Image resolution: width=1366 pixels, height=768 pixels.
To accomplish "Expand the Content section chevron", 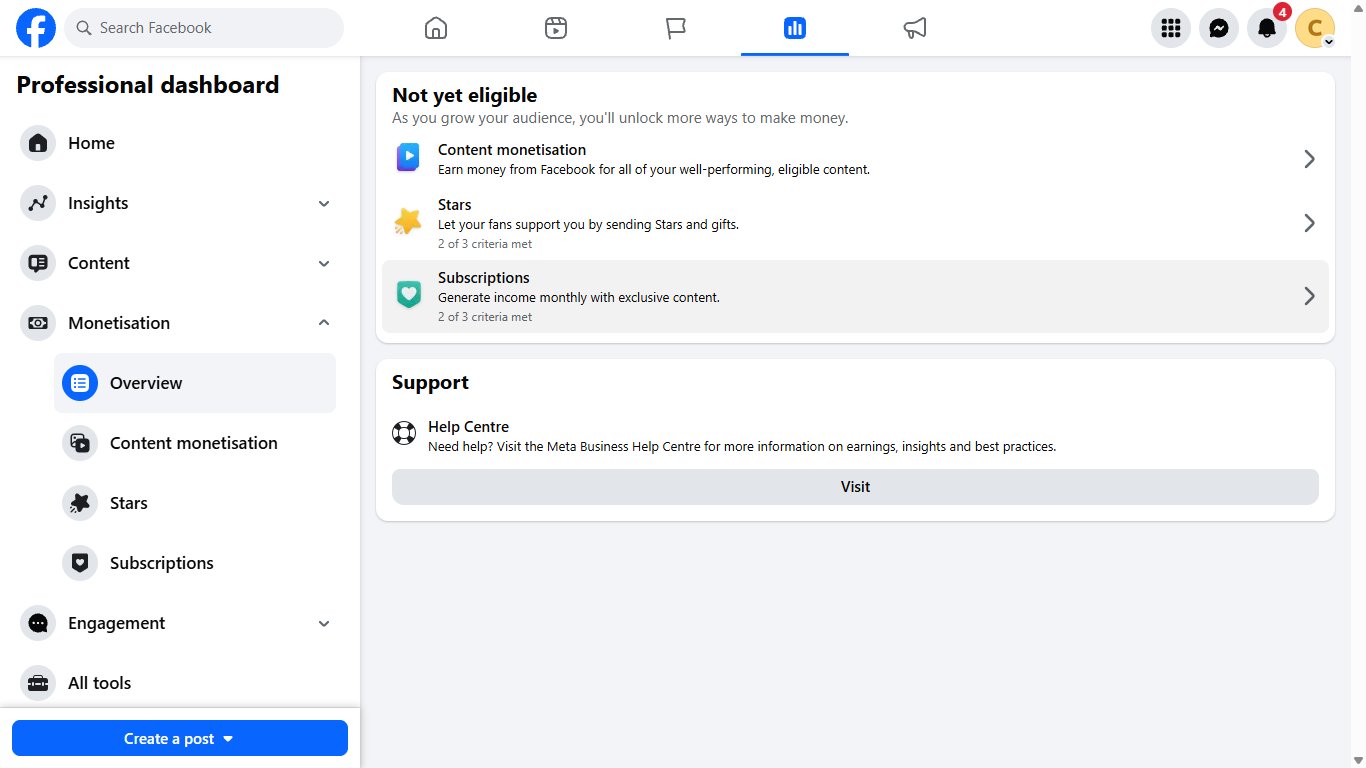I will [324, 263].
